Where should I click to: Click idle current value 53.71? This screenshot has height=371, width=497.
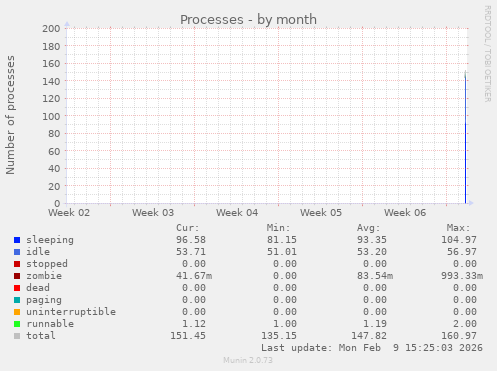click(191, 252)
